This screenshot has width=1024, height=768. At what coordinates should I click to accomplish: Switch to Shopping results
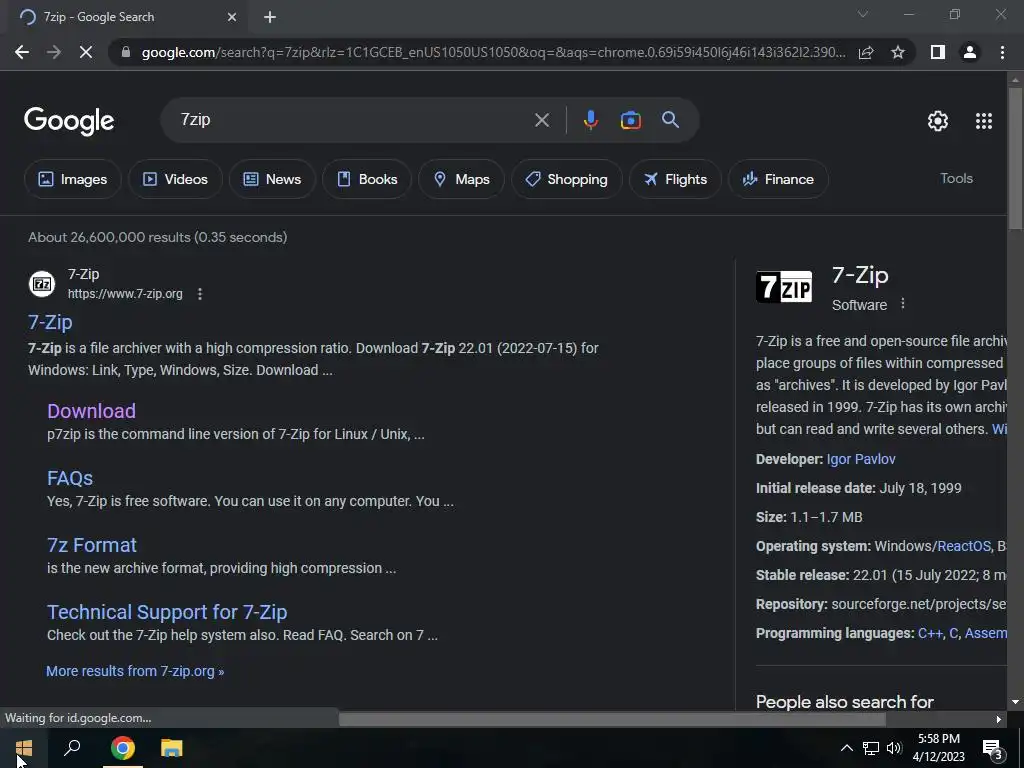(x=566, y=179)
